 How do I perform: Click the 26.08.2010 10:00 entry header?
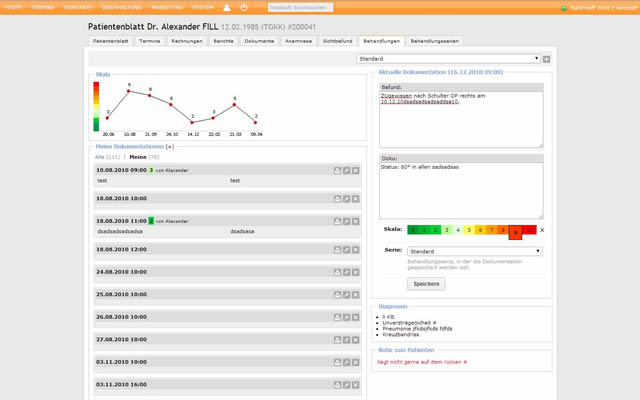click(227, 317)
